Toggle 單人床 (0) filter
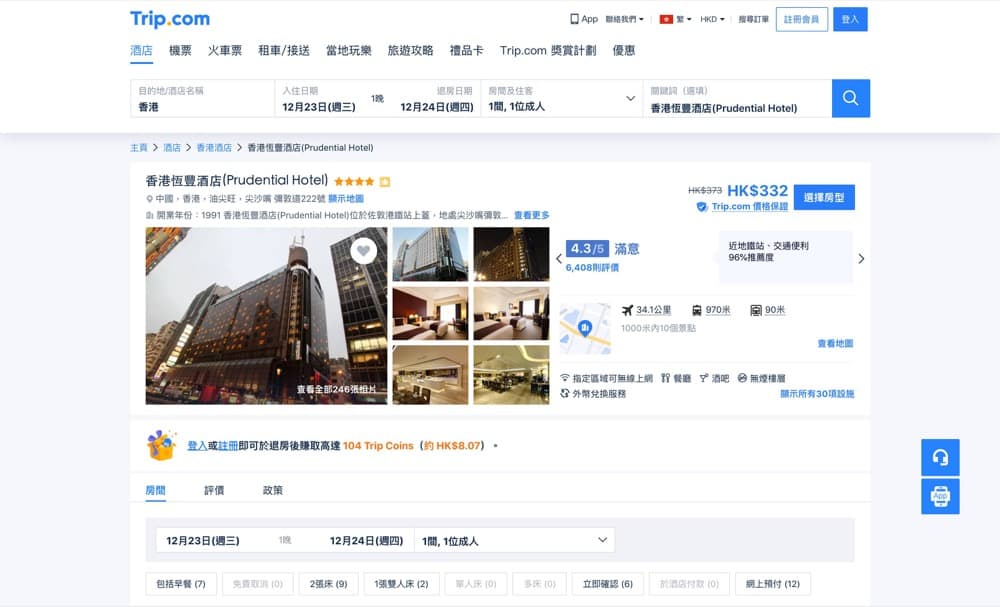The height and width of the screenshot is (607, 1000). 476,583
